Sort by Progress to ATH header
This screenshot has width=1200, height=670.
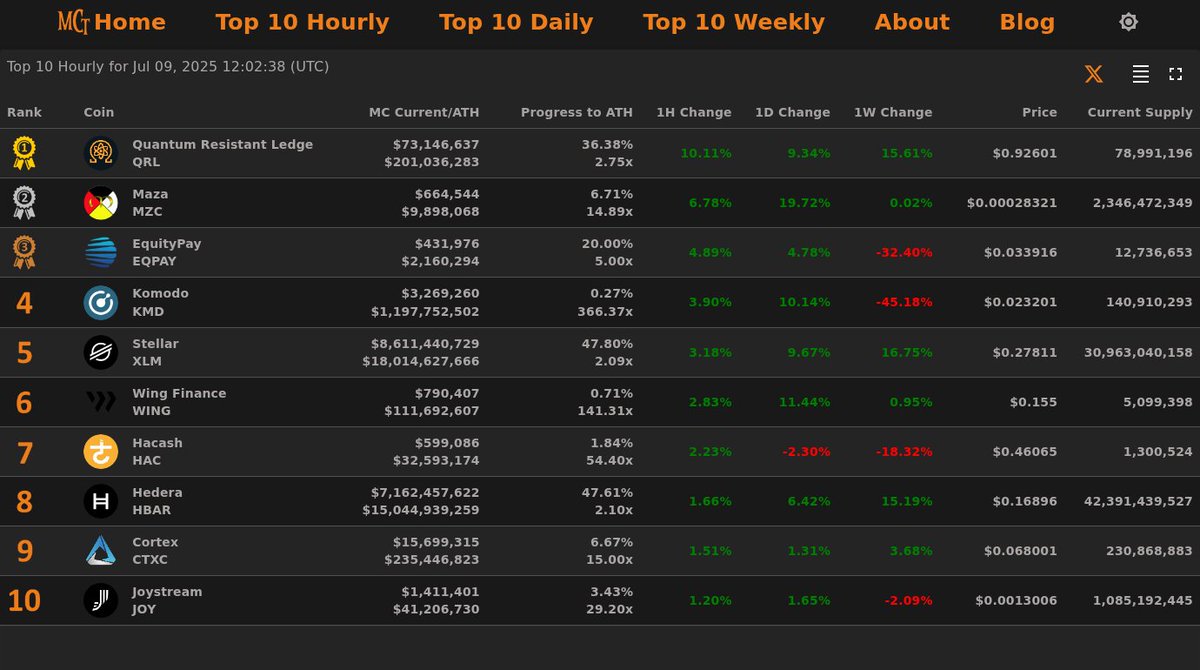click(x=577, y=112)
